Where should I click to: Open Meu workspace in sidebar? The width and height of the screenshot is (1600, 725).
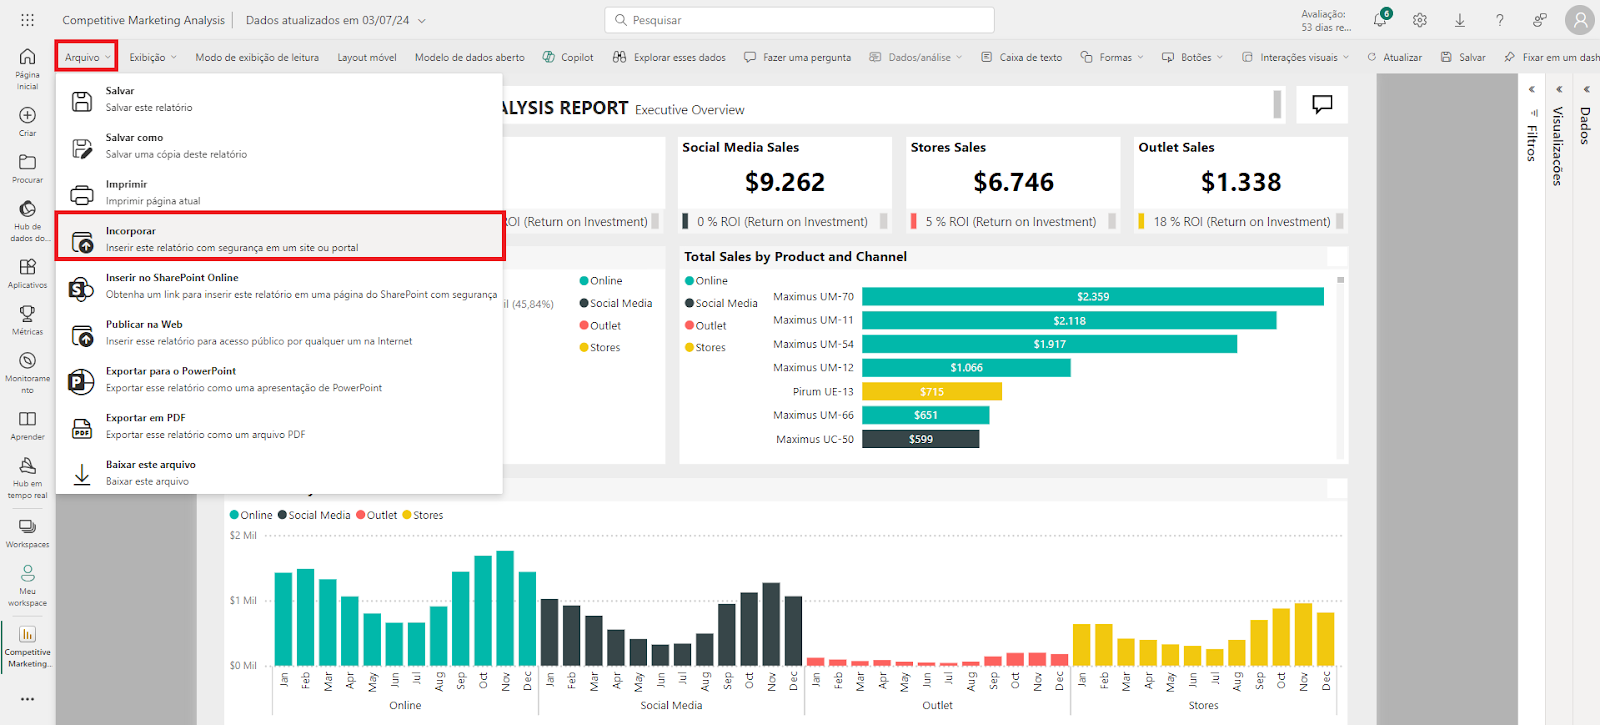point(27,585)
